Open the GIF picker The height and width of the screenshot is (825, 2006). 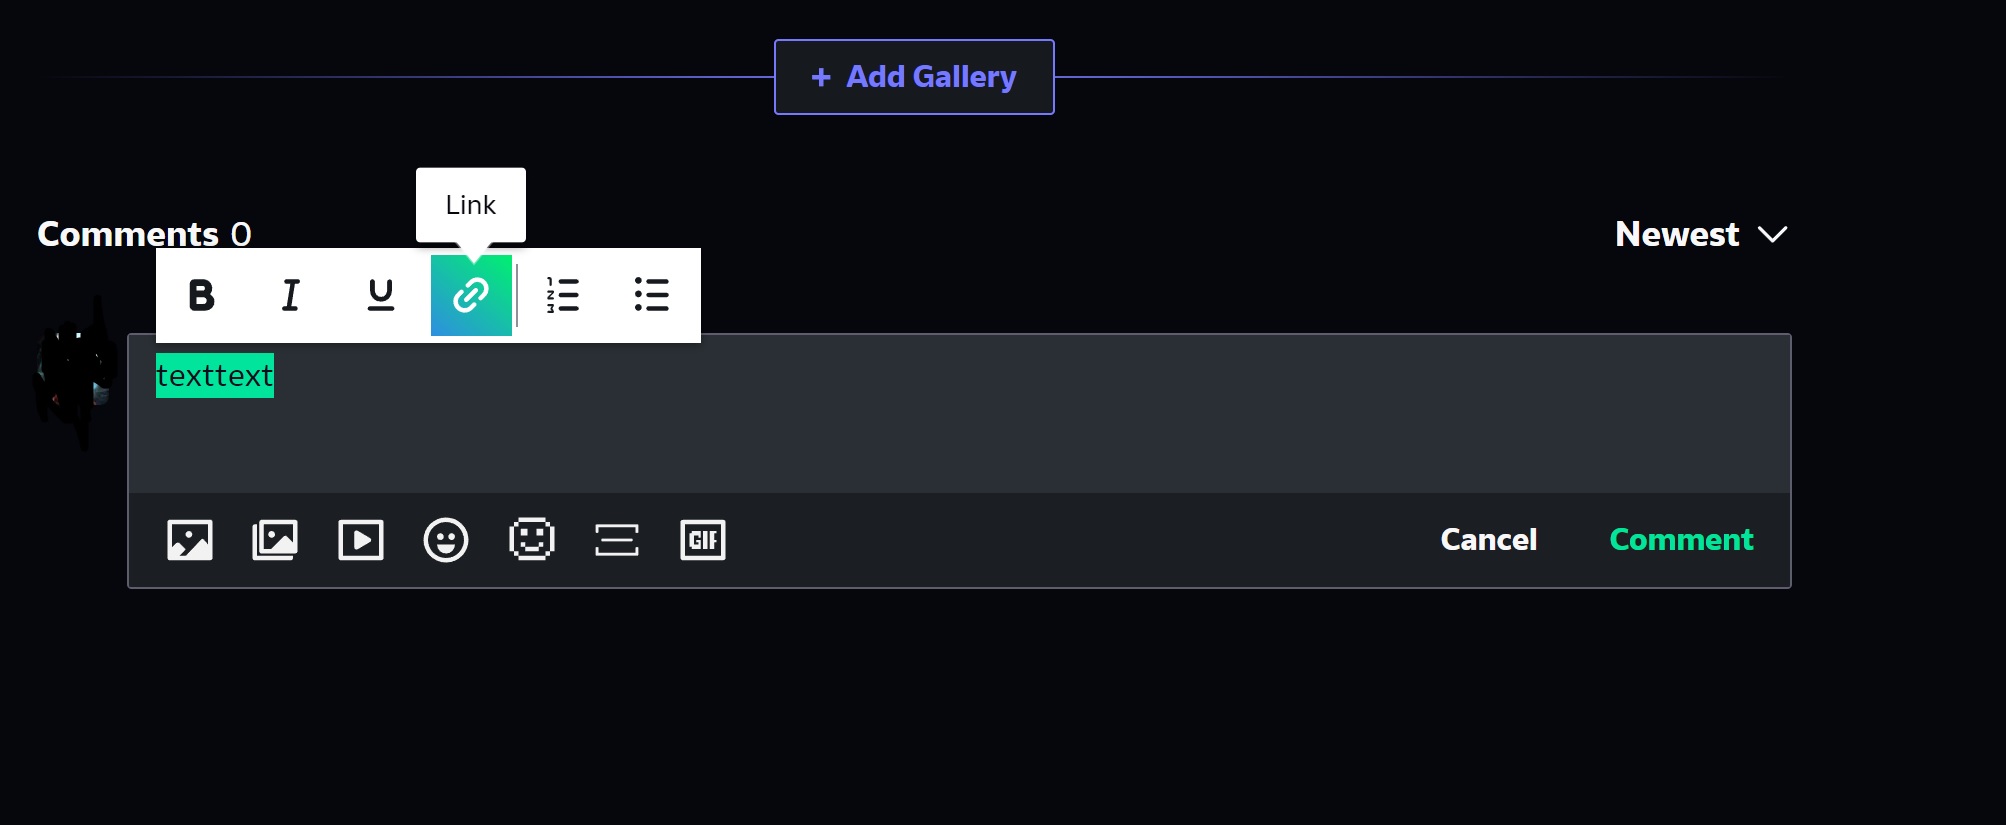pyautogui.click(x=703, y=540)
